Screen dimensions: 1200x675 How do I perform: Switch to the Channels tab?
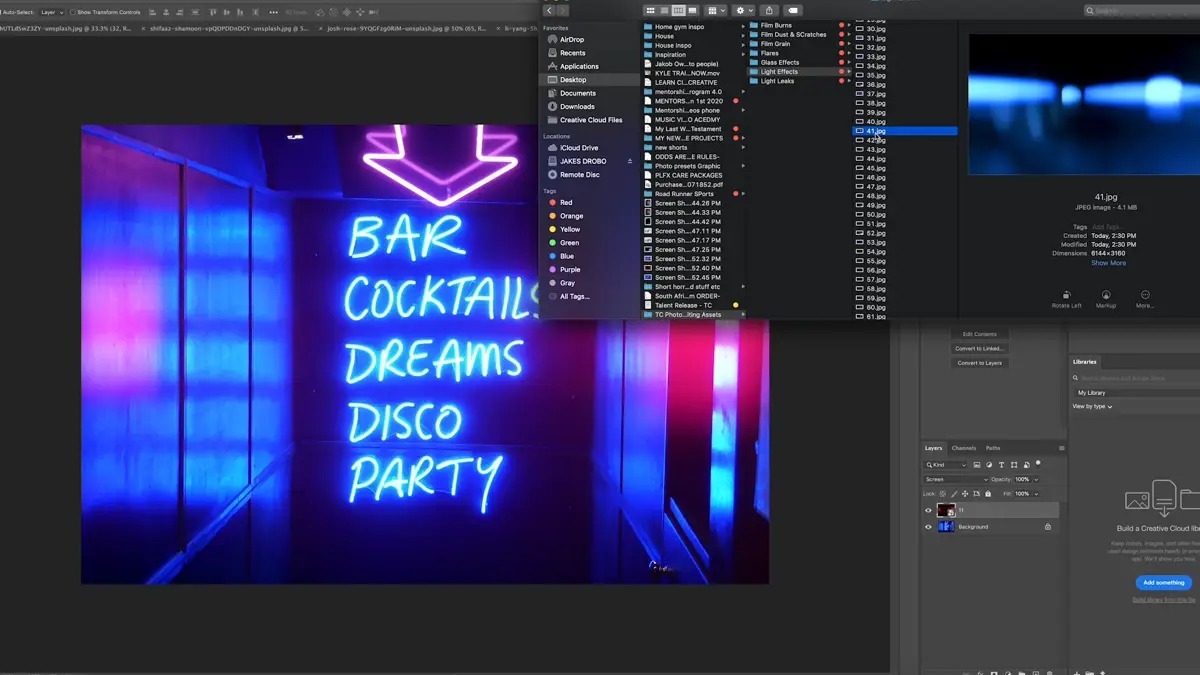pyautogui.click(x=963, y=448)
